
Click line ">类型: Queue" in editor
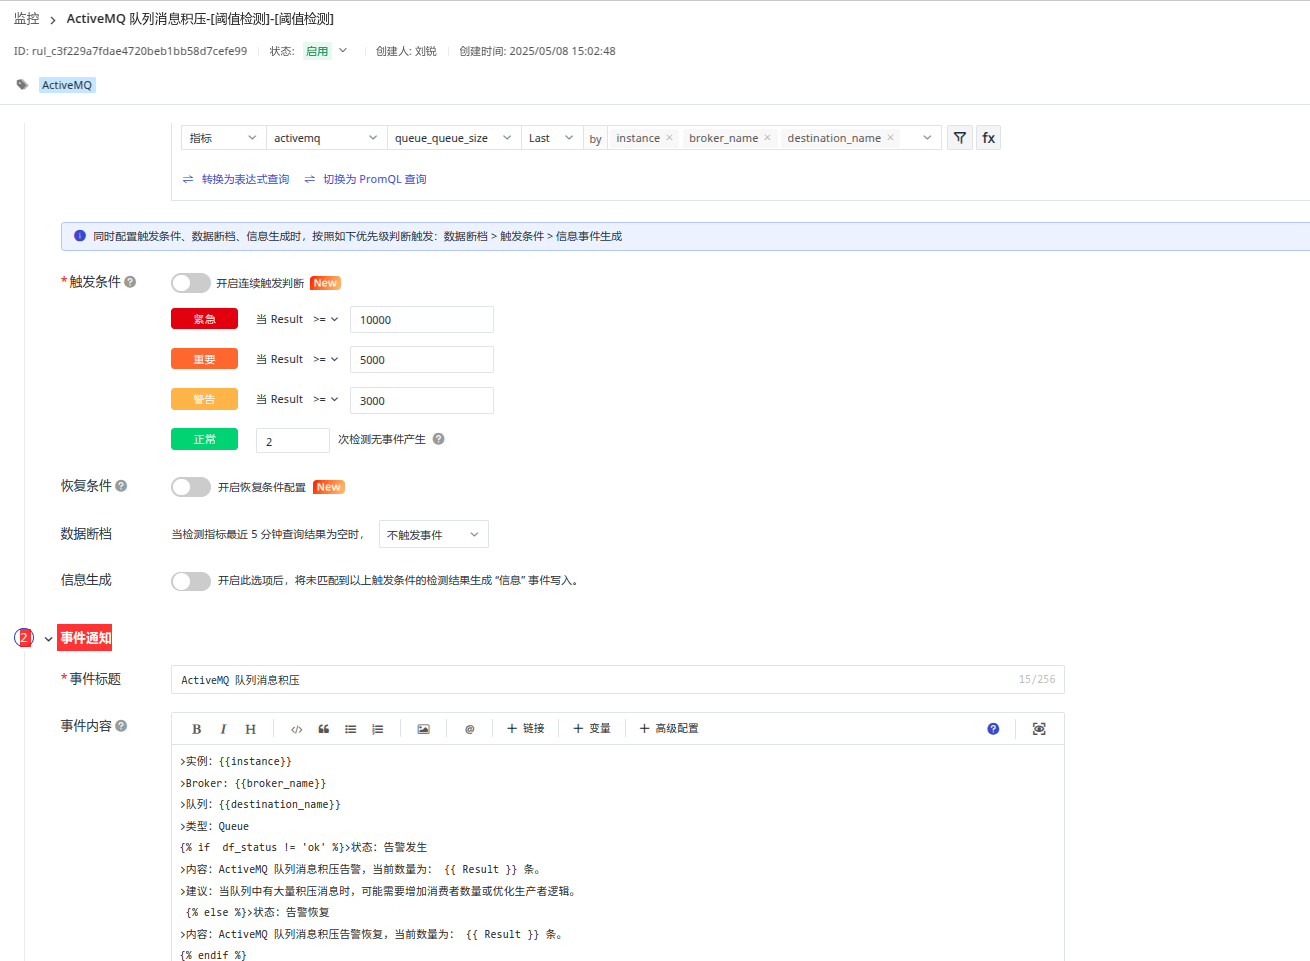click(215, 827)
